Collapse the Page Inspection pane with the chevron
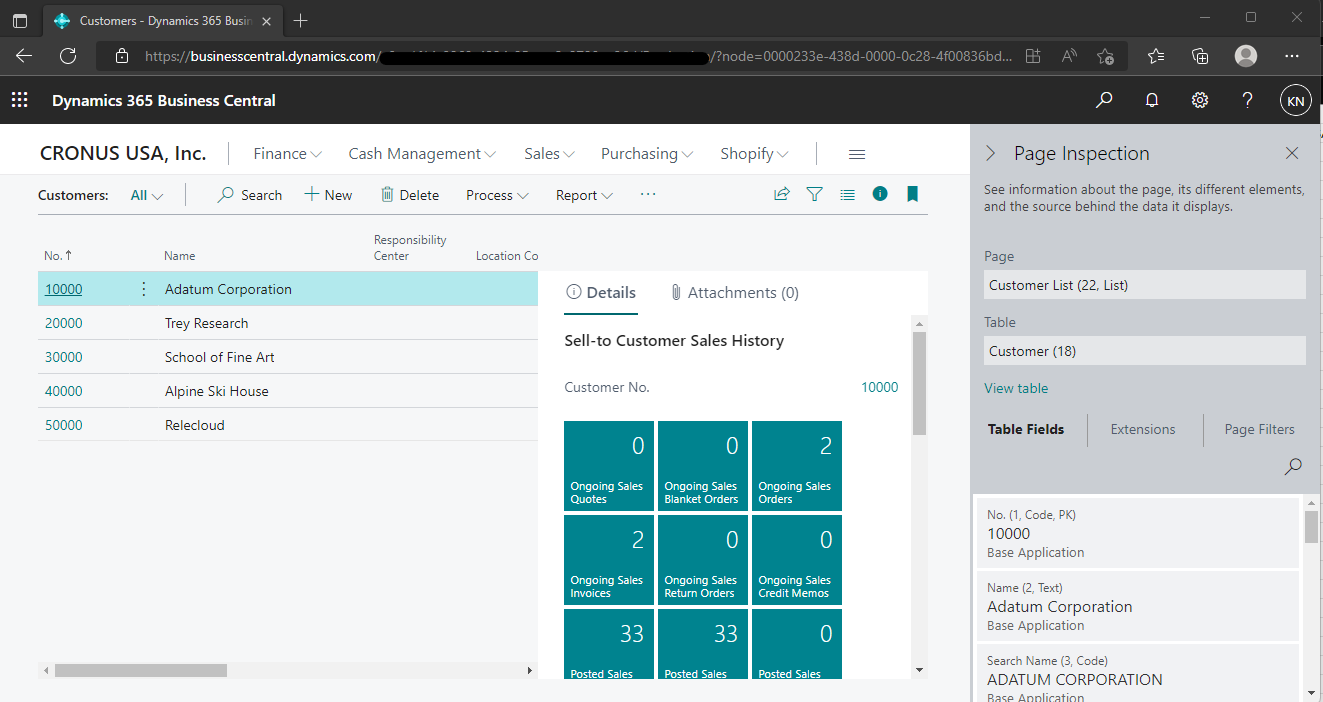Screen dimensions: 1323x702 991,153
